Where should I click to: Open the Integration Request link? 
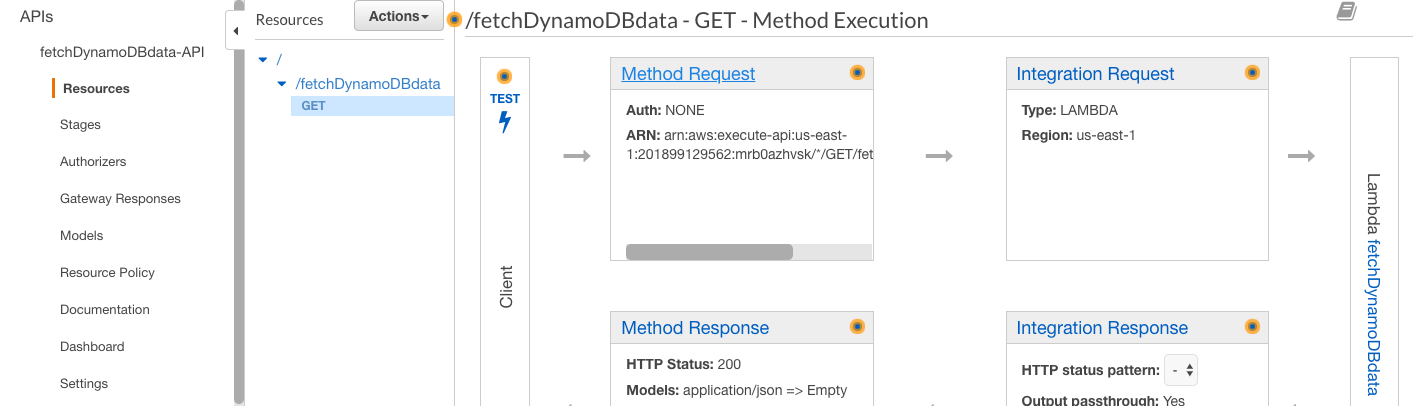(1095, 74)
